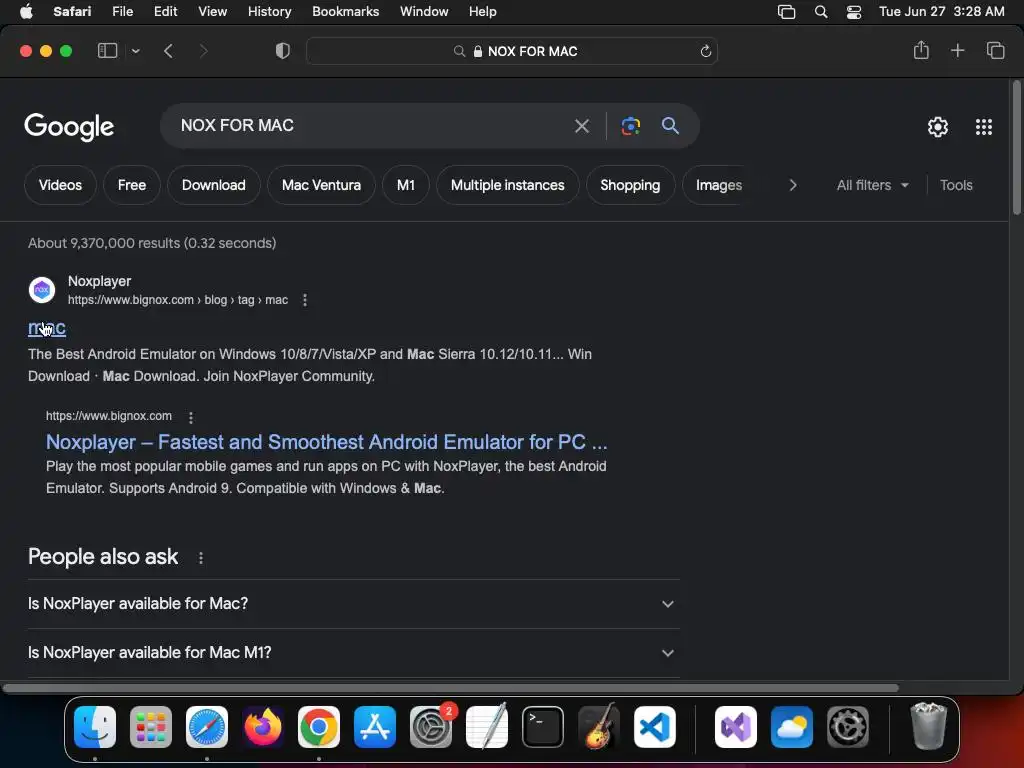Select the Mac Ventura filter chip

tap(321, 185)
